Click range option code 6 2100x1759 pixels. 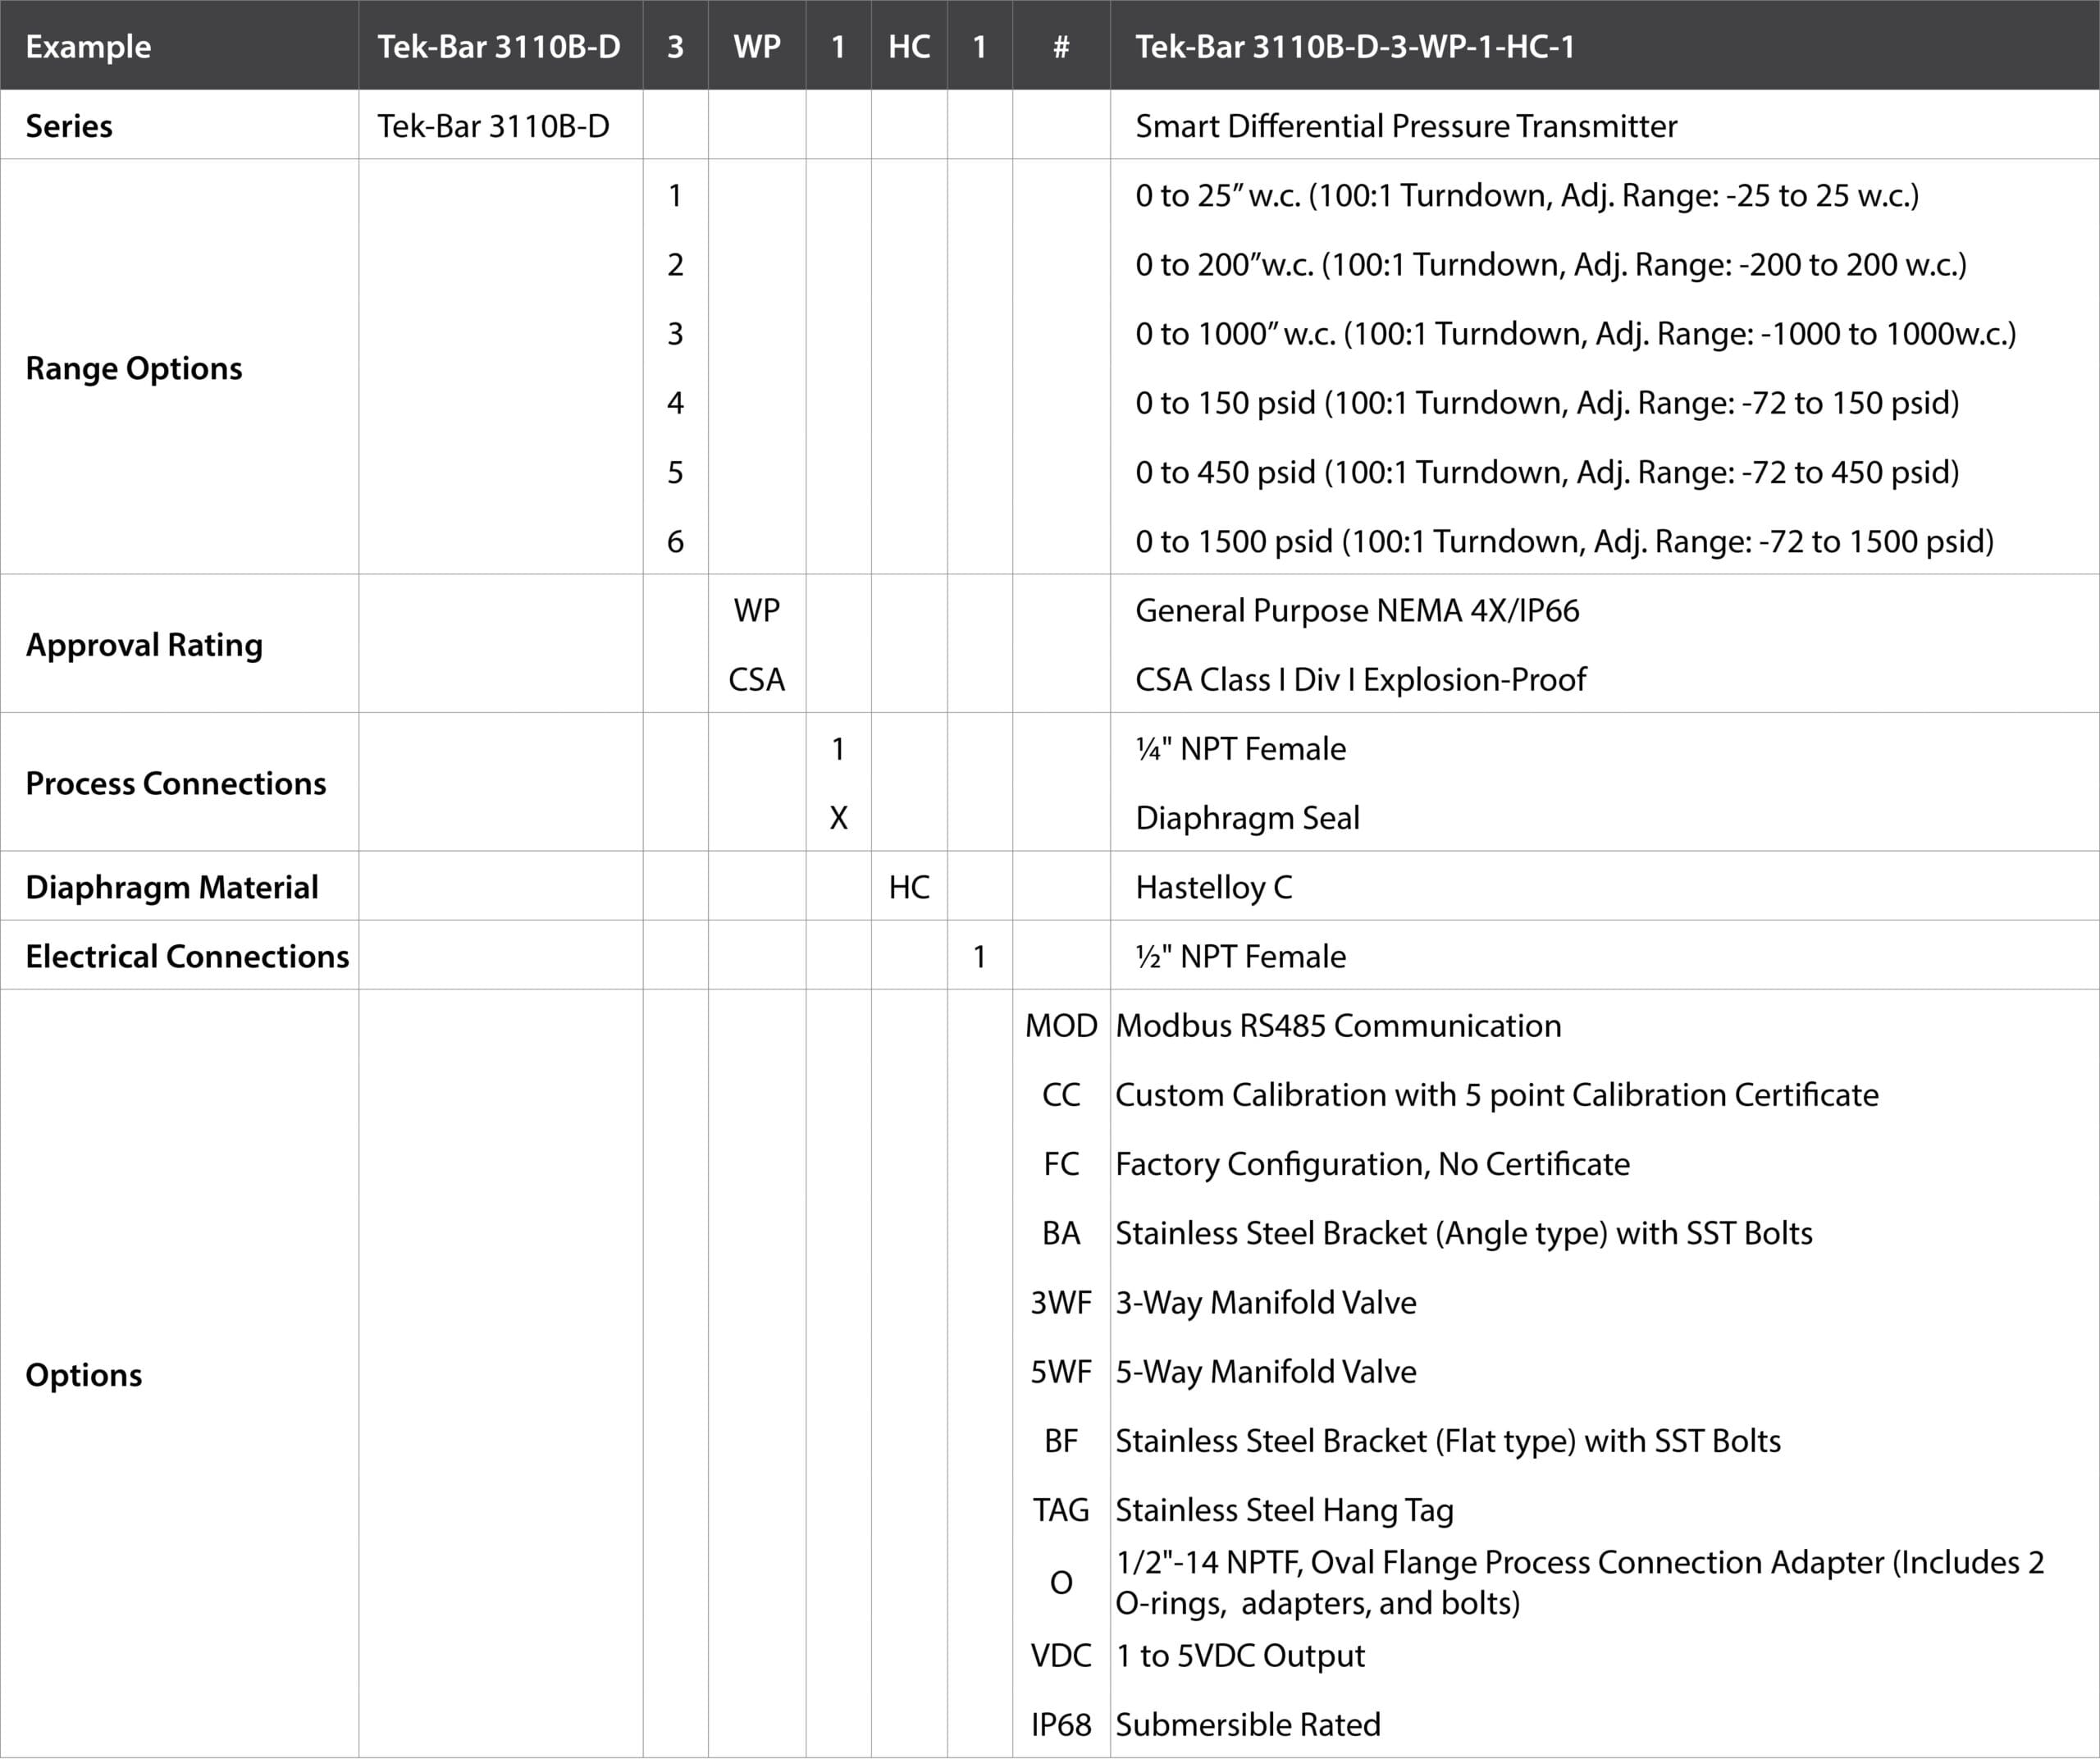675,541
